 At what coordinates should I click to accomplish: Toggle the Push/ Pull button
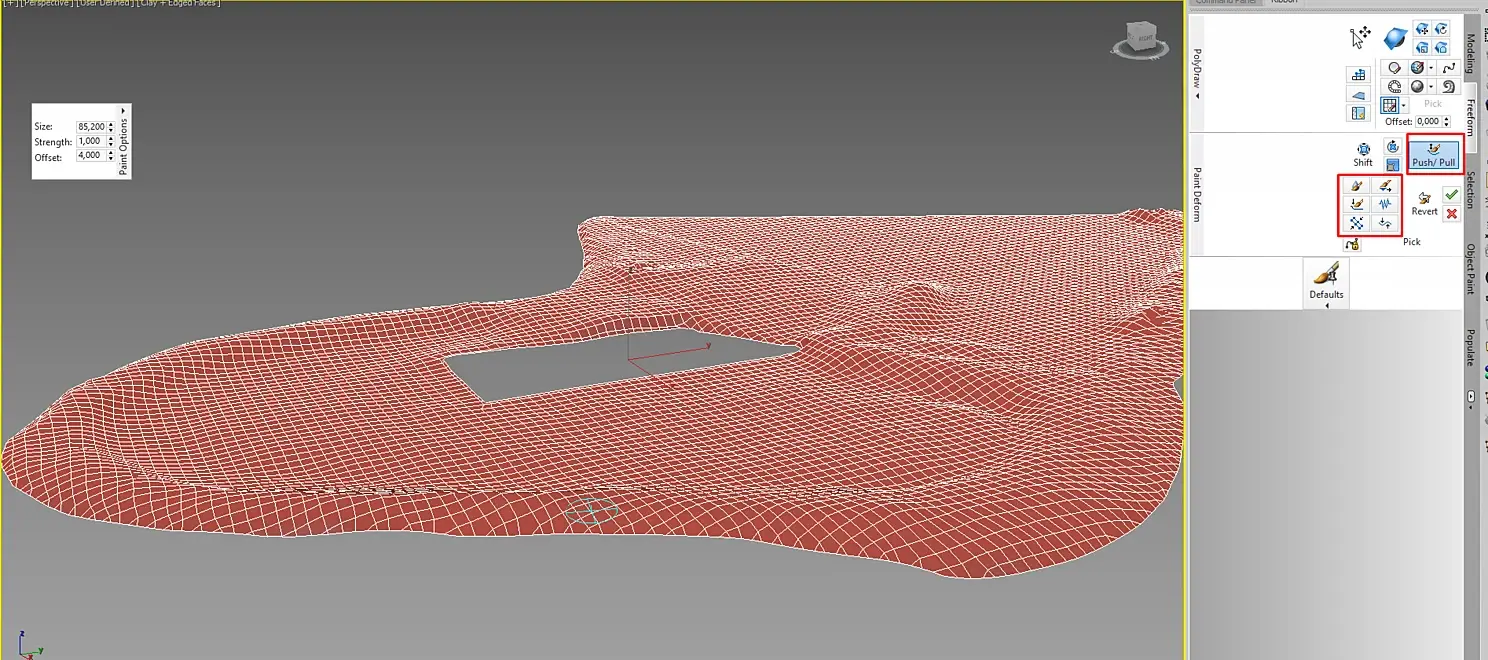pos(1434,153)
